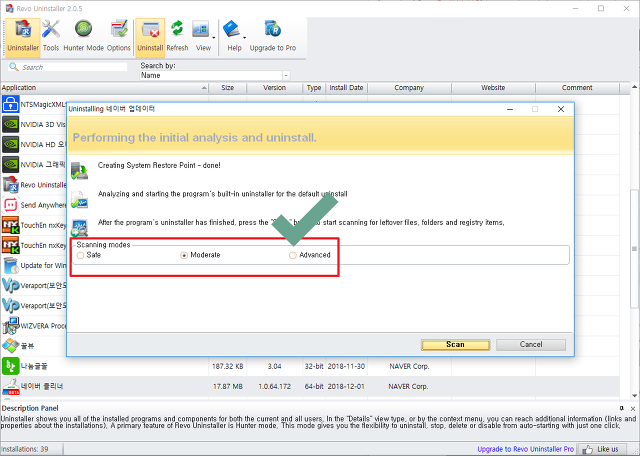640x456 pixels.
Task: Open the Options icon
Action: coord(119,37)
